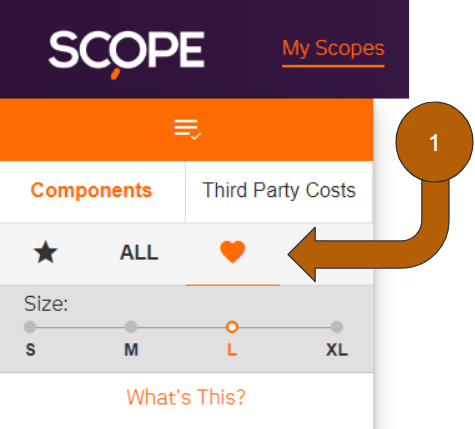Set size slider to XL dot
The height and width of the screenshot is (429, 475).
tap(337, 327)
